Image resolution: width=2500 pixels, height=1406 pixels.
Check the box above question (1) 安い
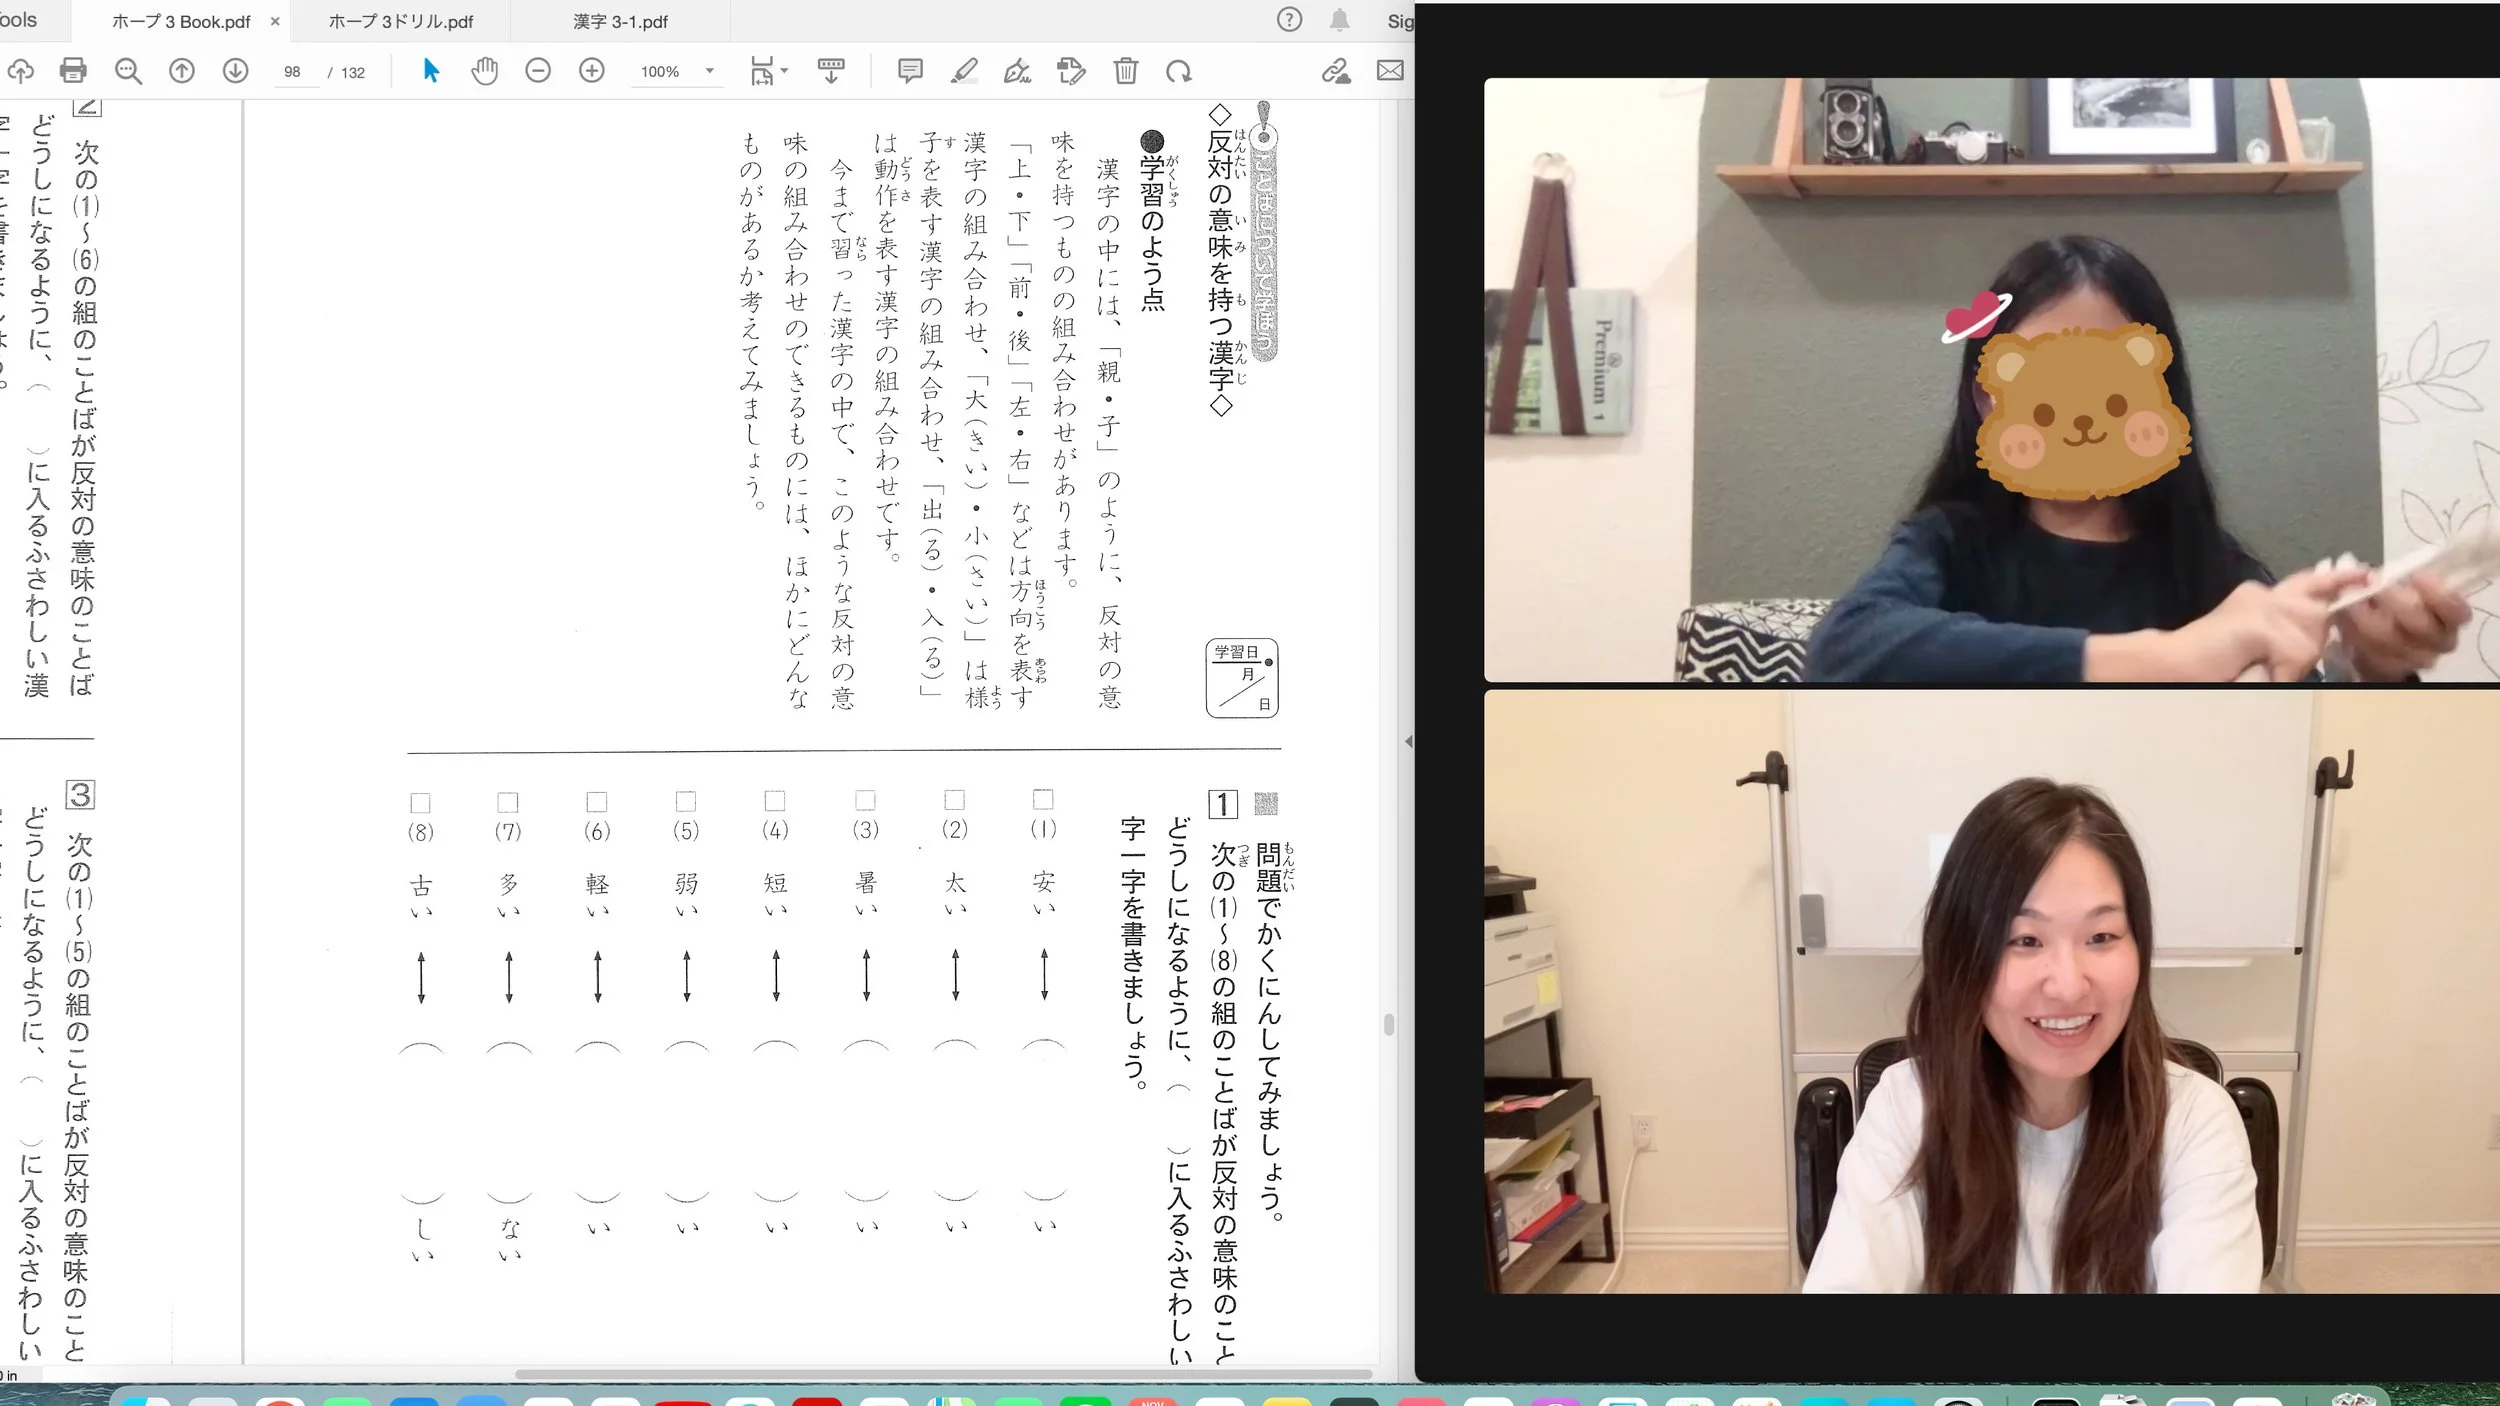[x=1043, y=799]
